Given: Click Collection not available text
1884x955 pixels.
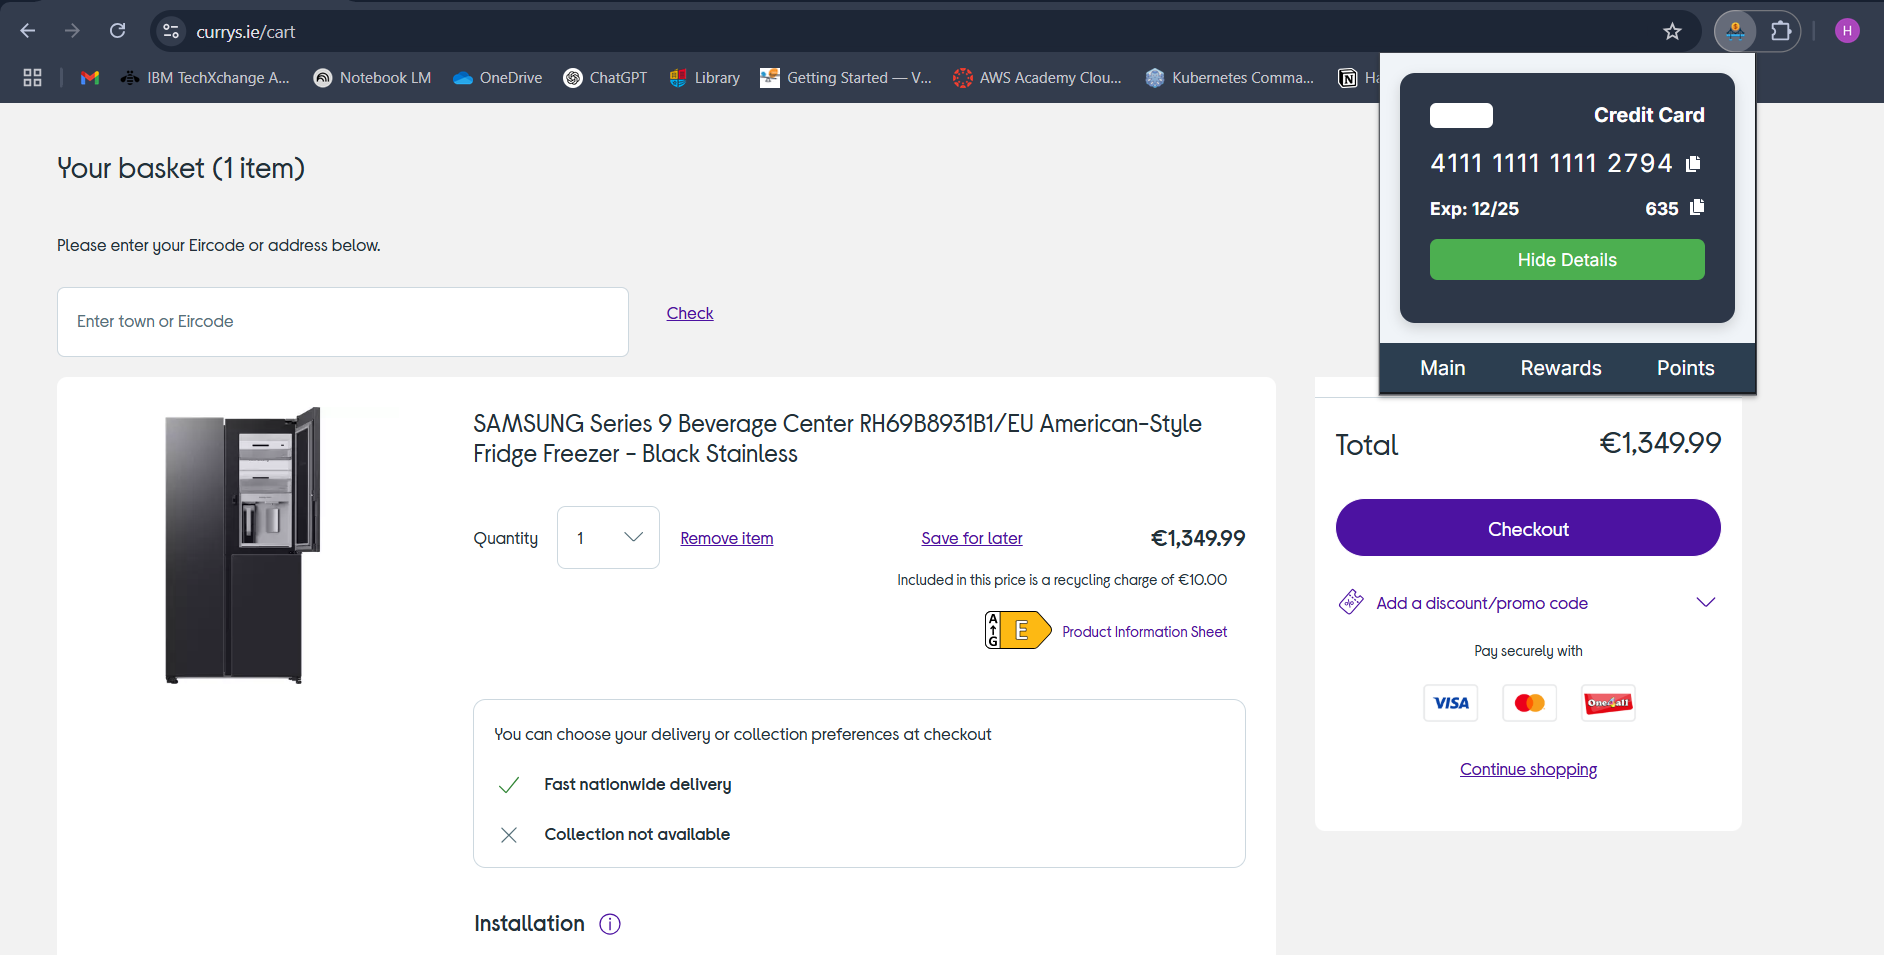Looking at the screenshot, I should pyautogui.click(x=637, y=834).
